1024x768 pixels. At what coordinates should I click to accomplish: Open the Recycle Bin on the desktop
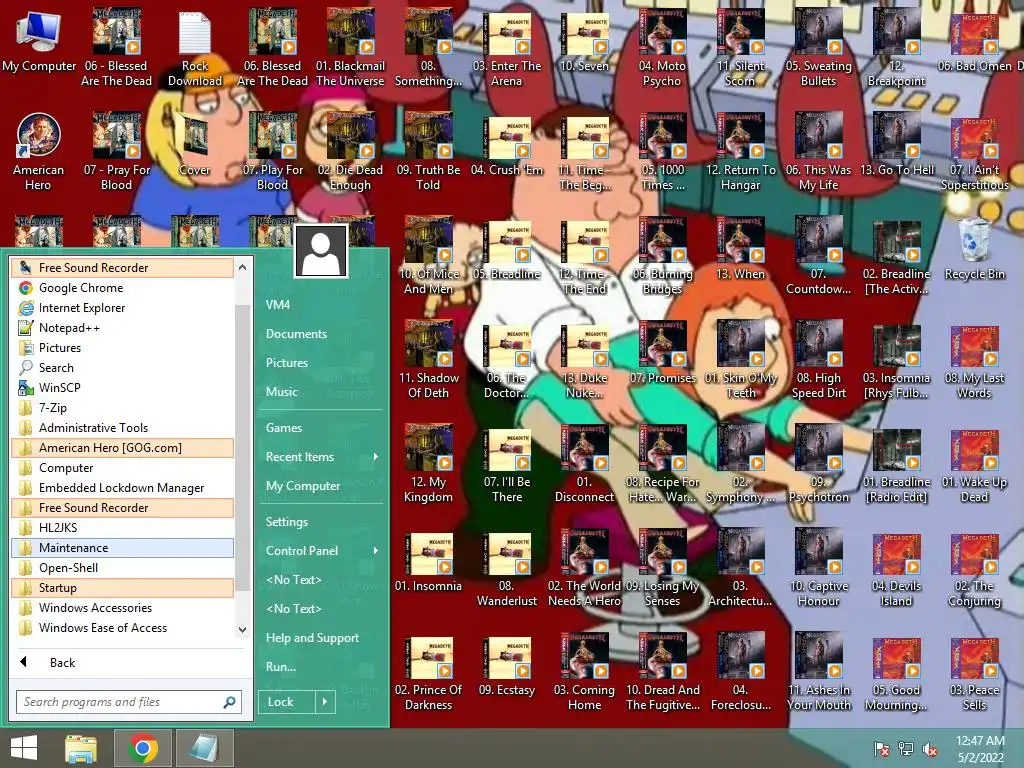974,249
